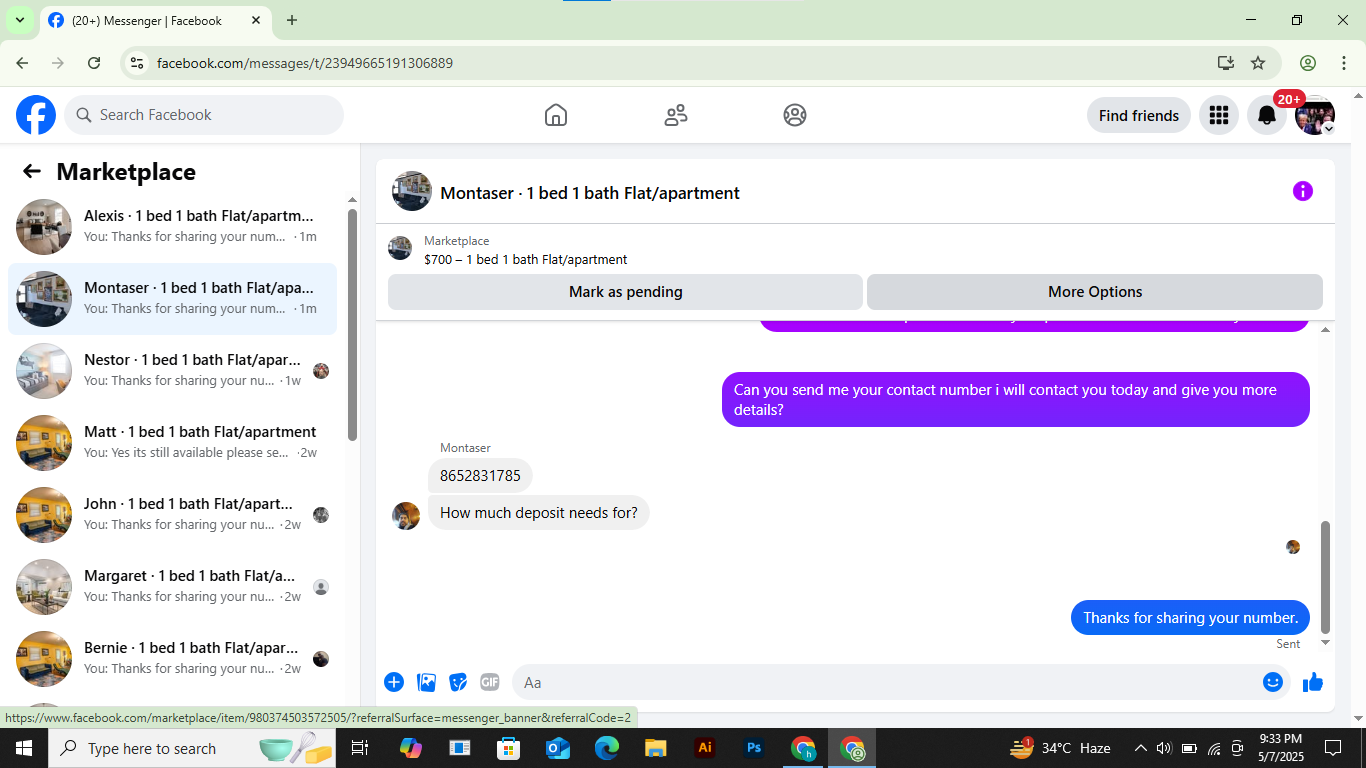Screen dimensions: 1366x768
Task: Open the Facebook menu grid icon
Action: click(1218, 115)
